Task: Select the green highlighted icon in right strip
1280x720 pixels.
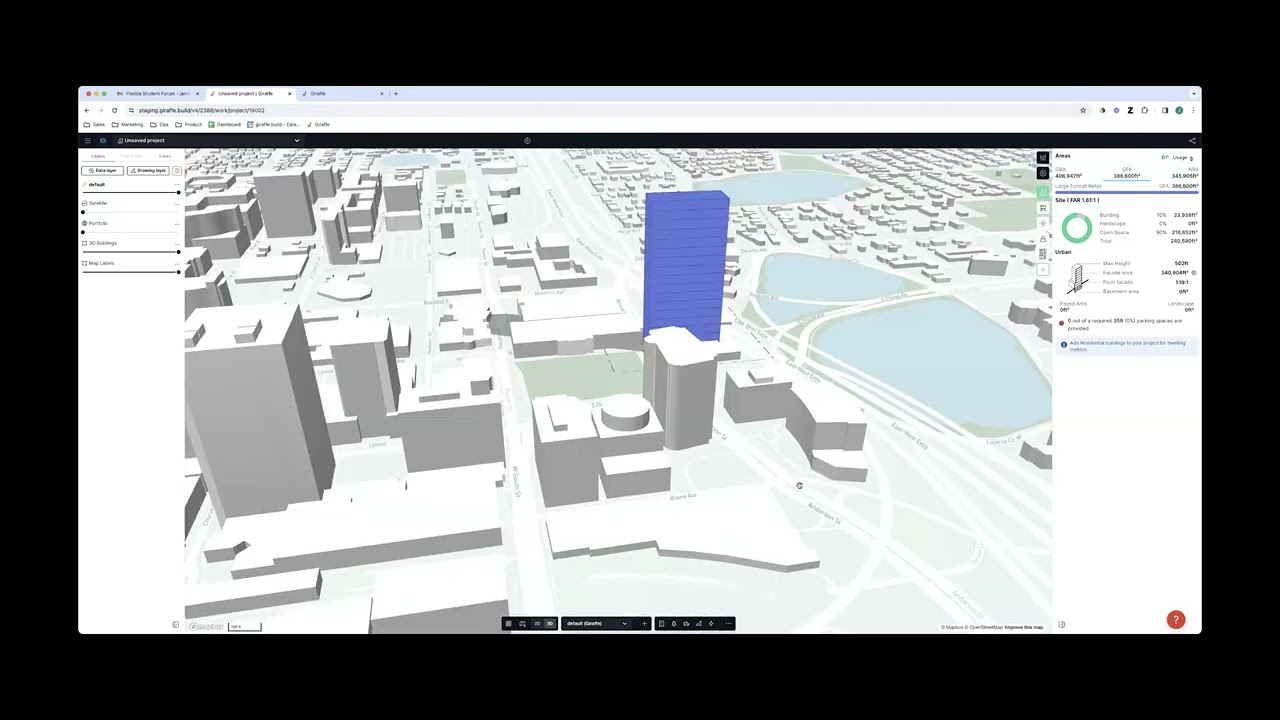Action: (x=1043, y=192)
